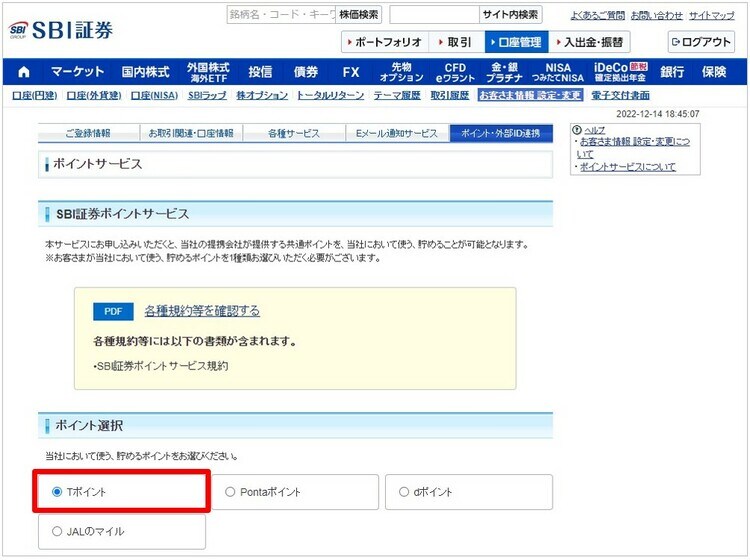The image size is (750, 560).
Task: Click the 株価検索 button
Action: pos(359,15)
